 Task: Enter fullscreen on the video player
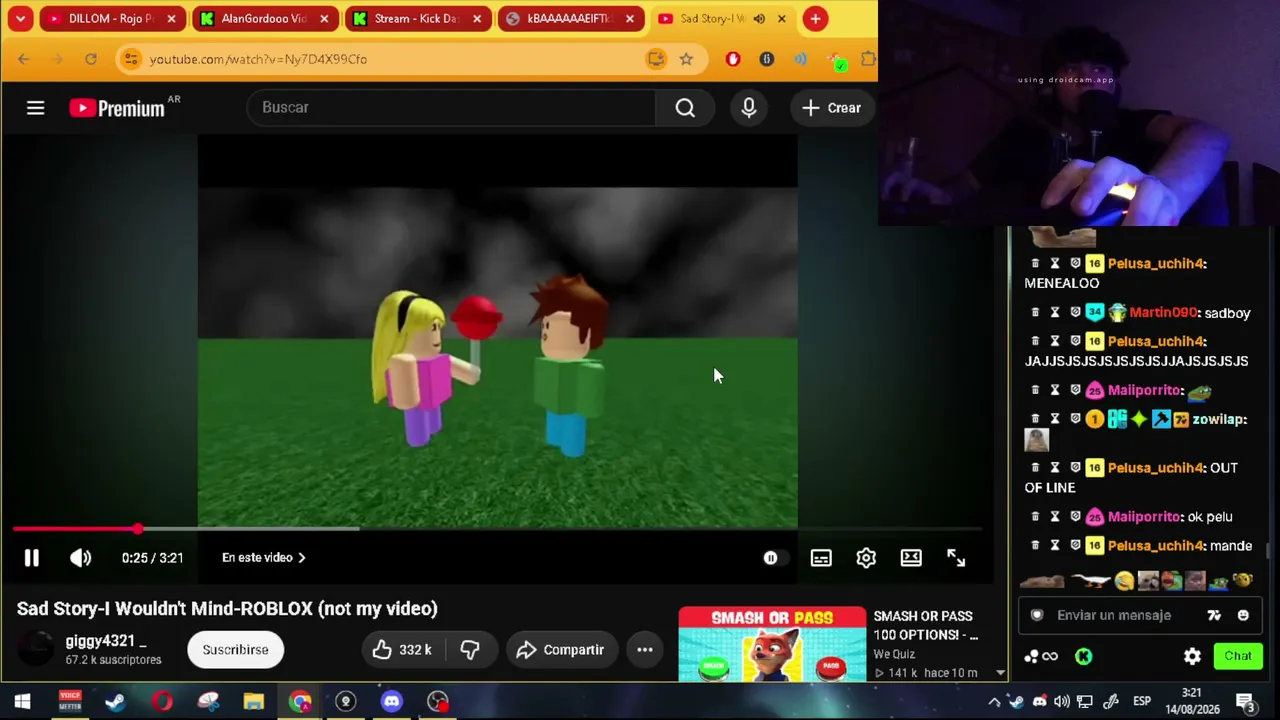pos(956,558)
